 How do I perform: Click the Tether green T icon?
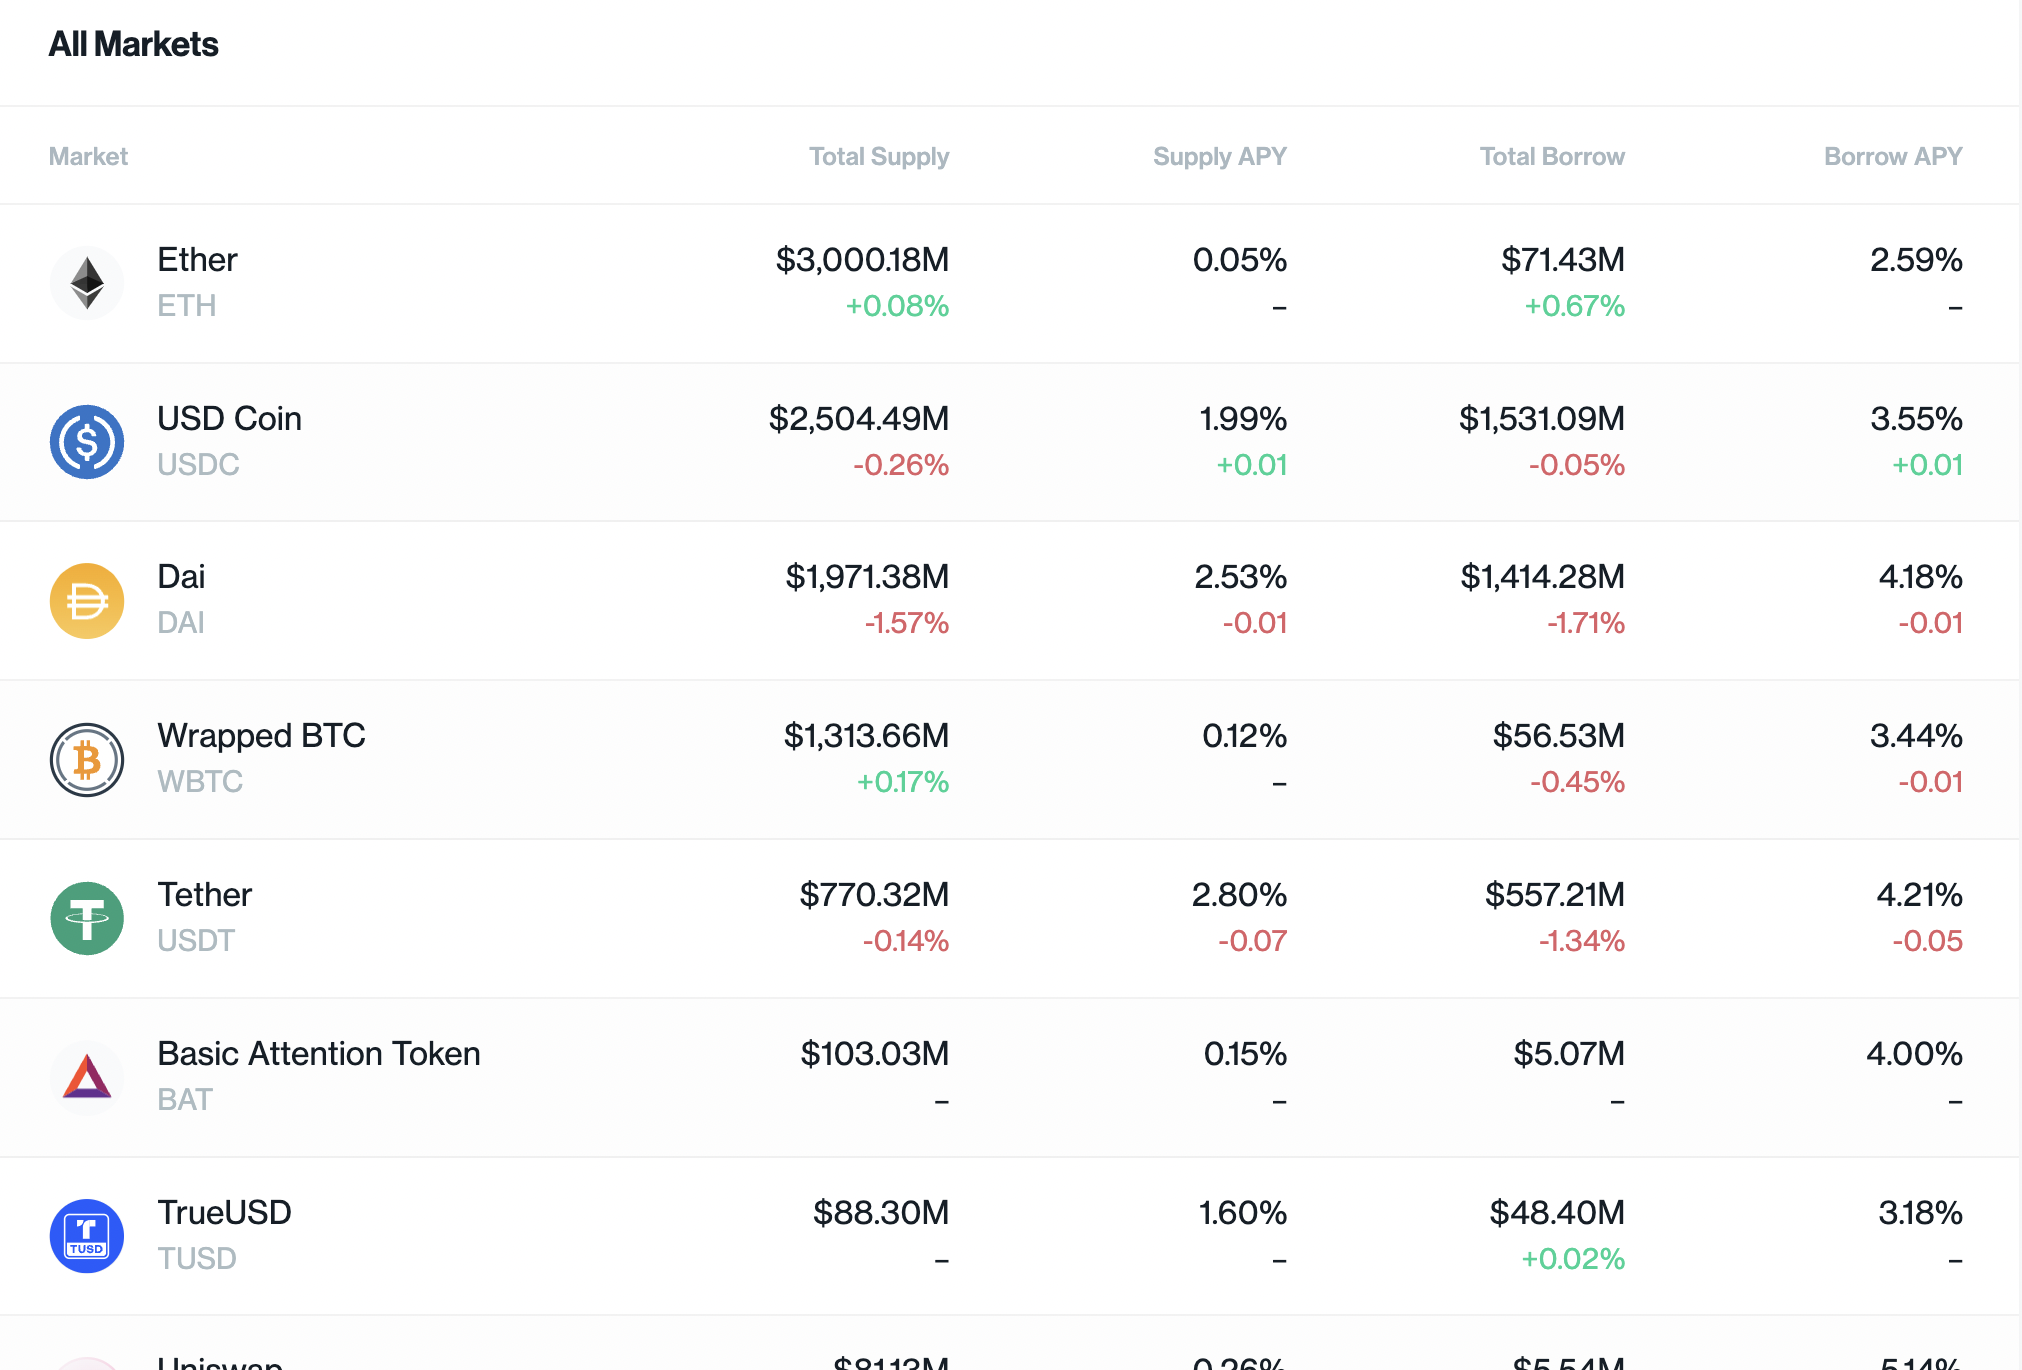87,919
